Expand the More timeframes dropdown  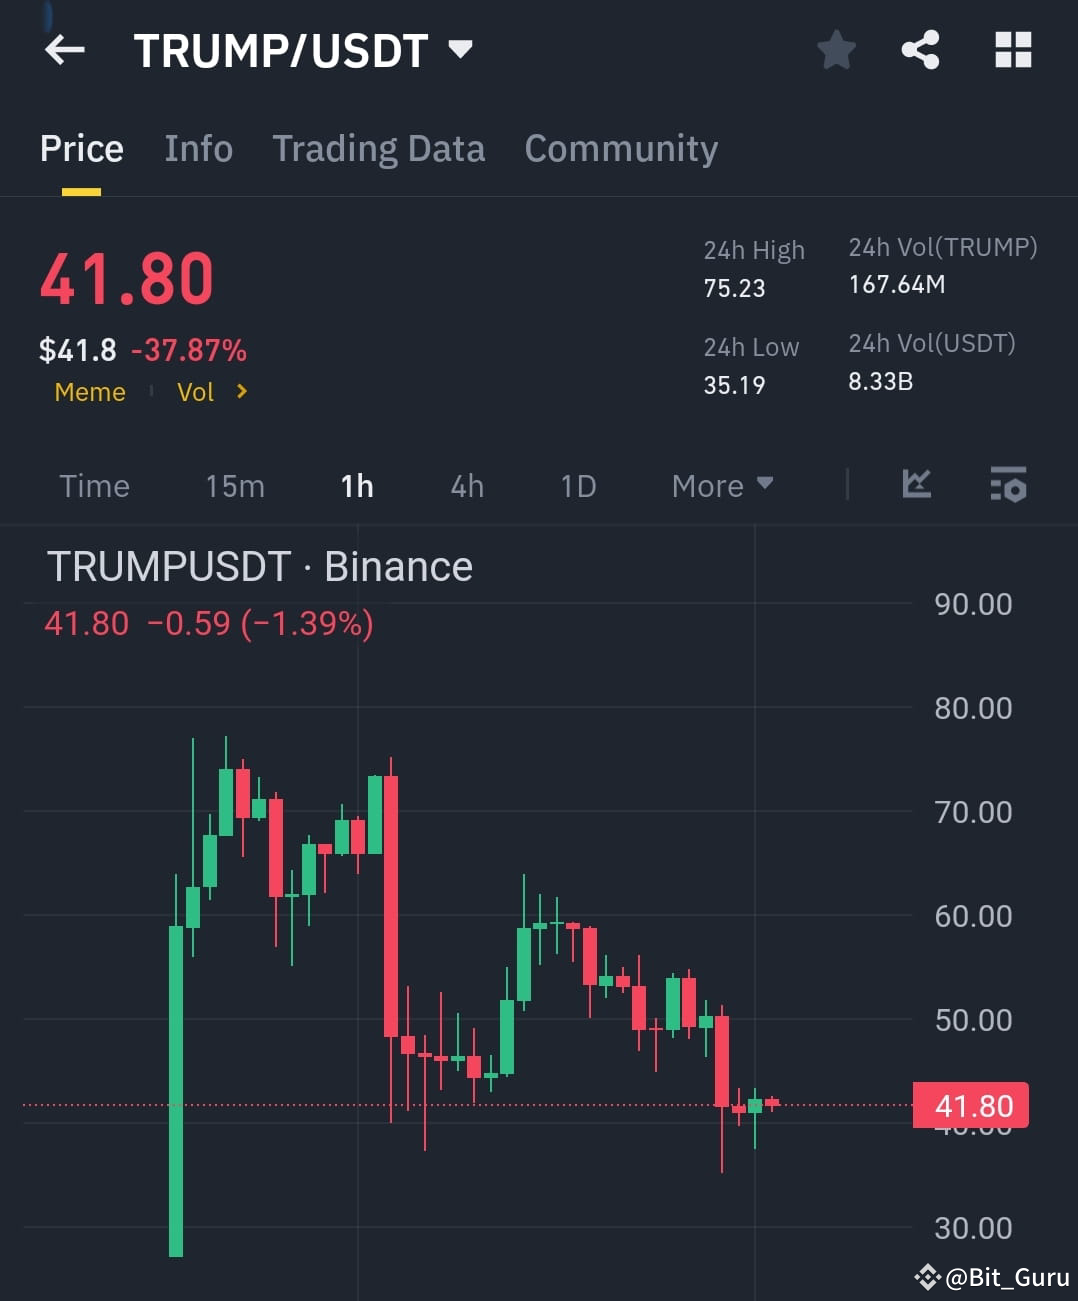click(722, 485)
